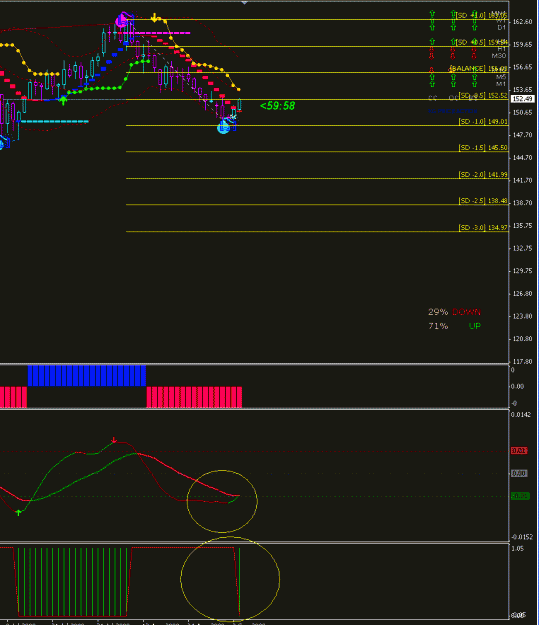The width and height of the screenshot is (539, 625).
Task: Select the [SD -1.0] 149.01 level label
Action: [x=483, y=122]
